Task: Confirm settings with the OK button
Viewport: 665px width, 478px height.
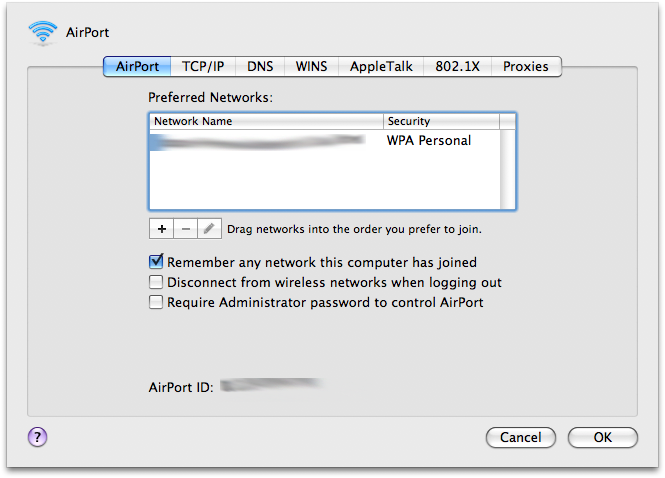Action: click(603, 437)
